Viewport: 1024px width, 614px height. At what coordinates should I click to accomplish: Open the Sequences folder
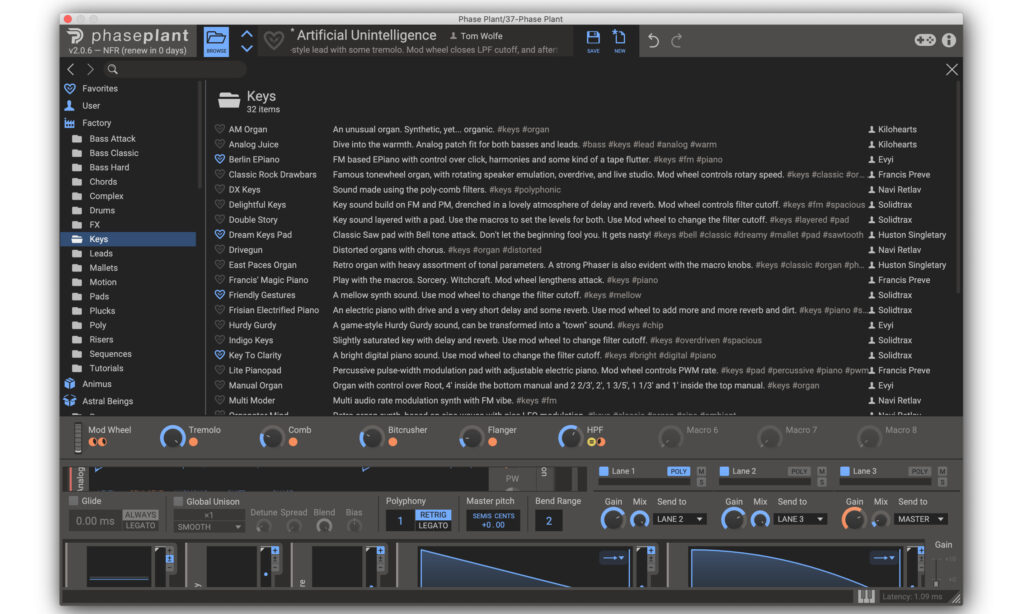click(x=110, y=354)
